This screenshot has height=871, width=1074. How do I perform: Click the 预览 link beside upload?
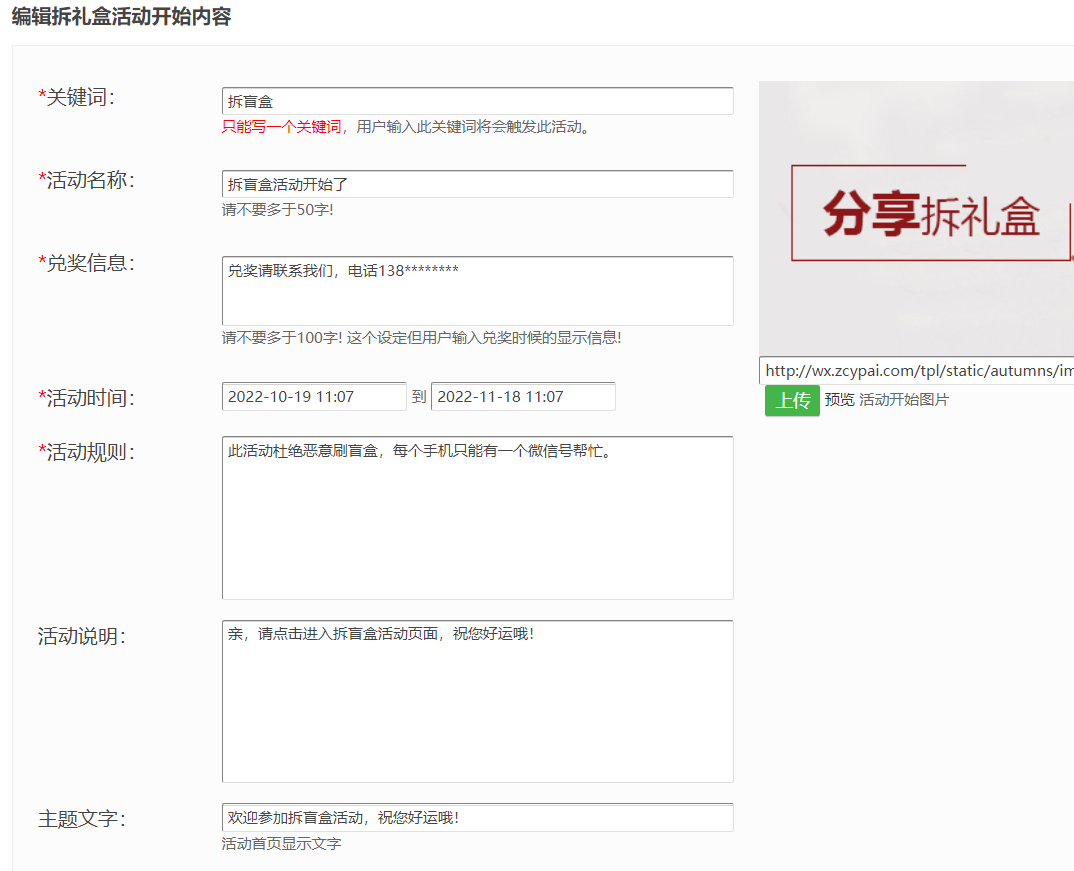click(839, 400)
